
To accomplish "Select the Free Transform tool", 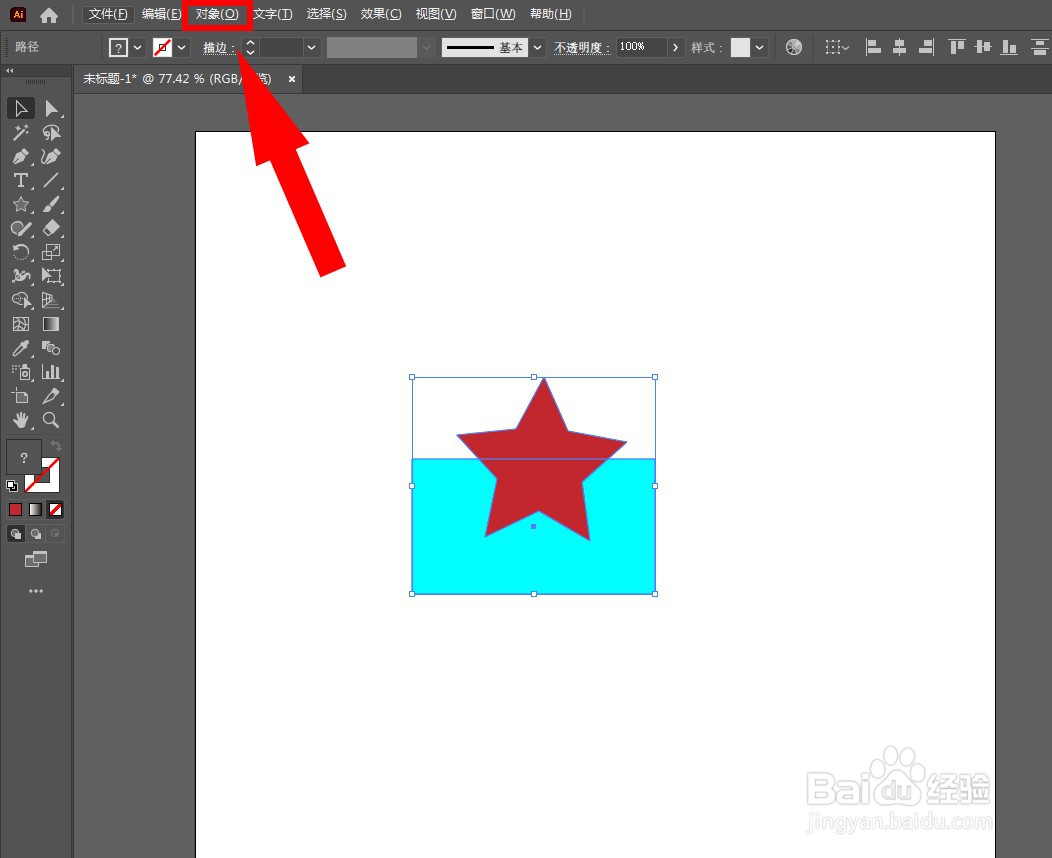I will pos(51,276).
